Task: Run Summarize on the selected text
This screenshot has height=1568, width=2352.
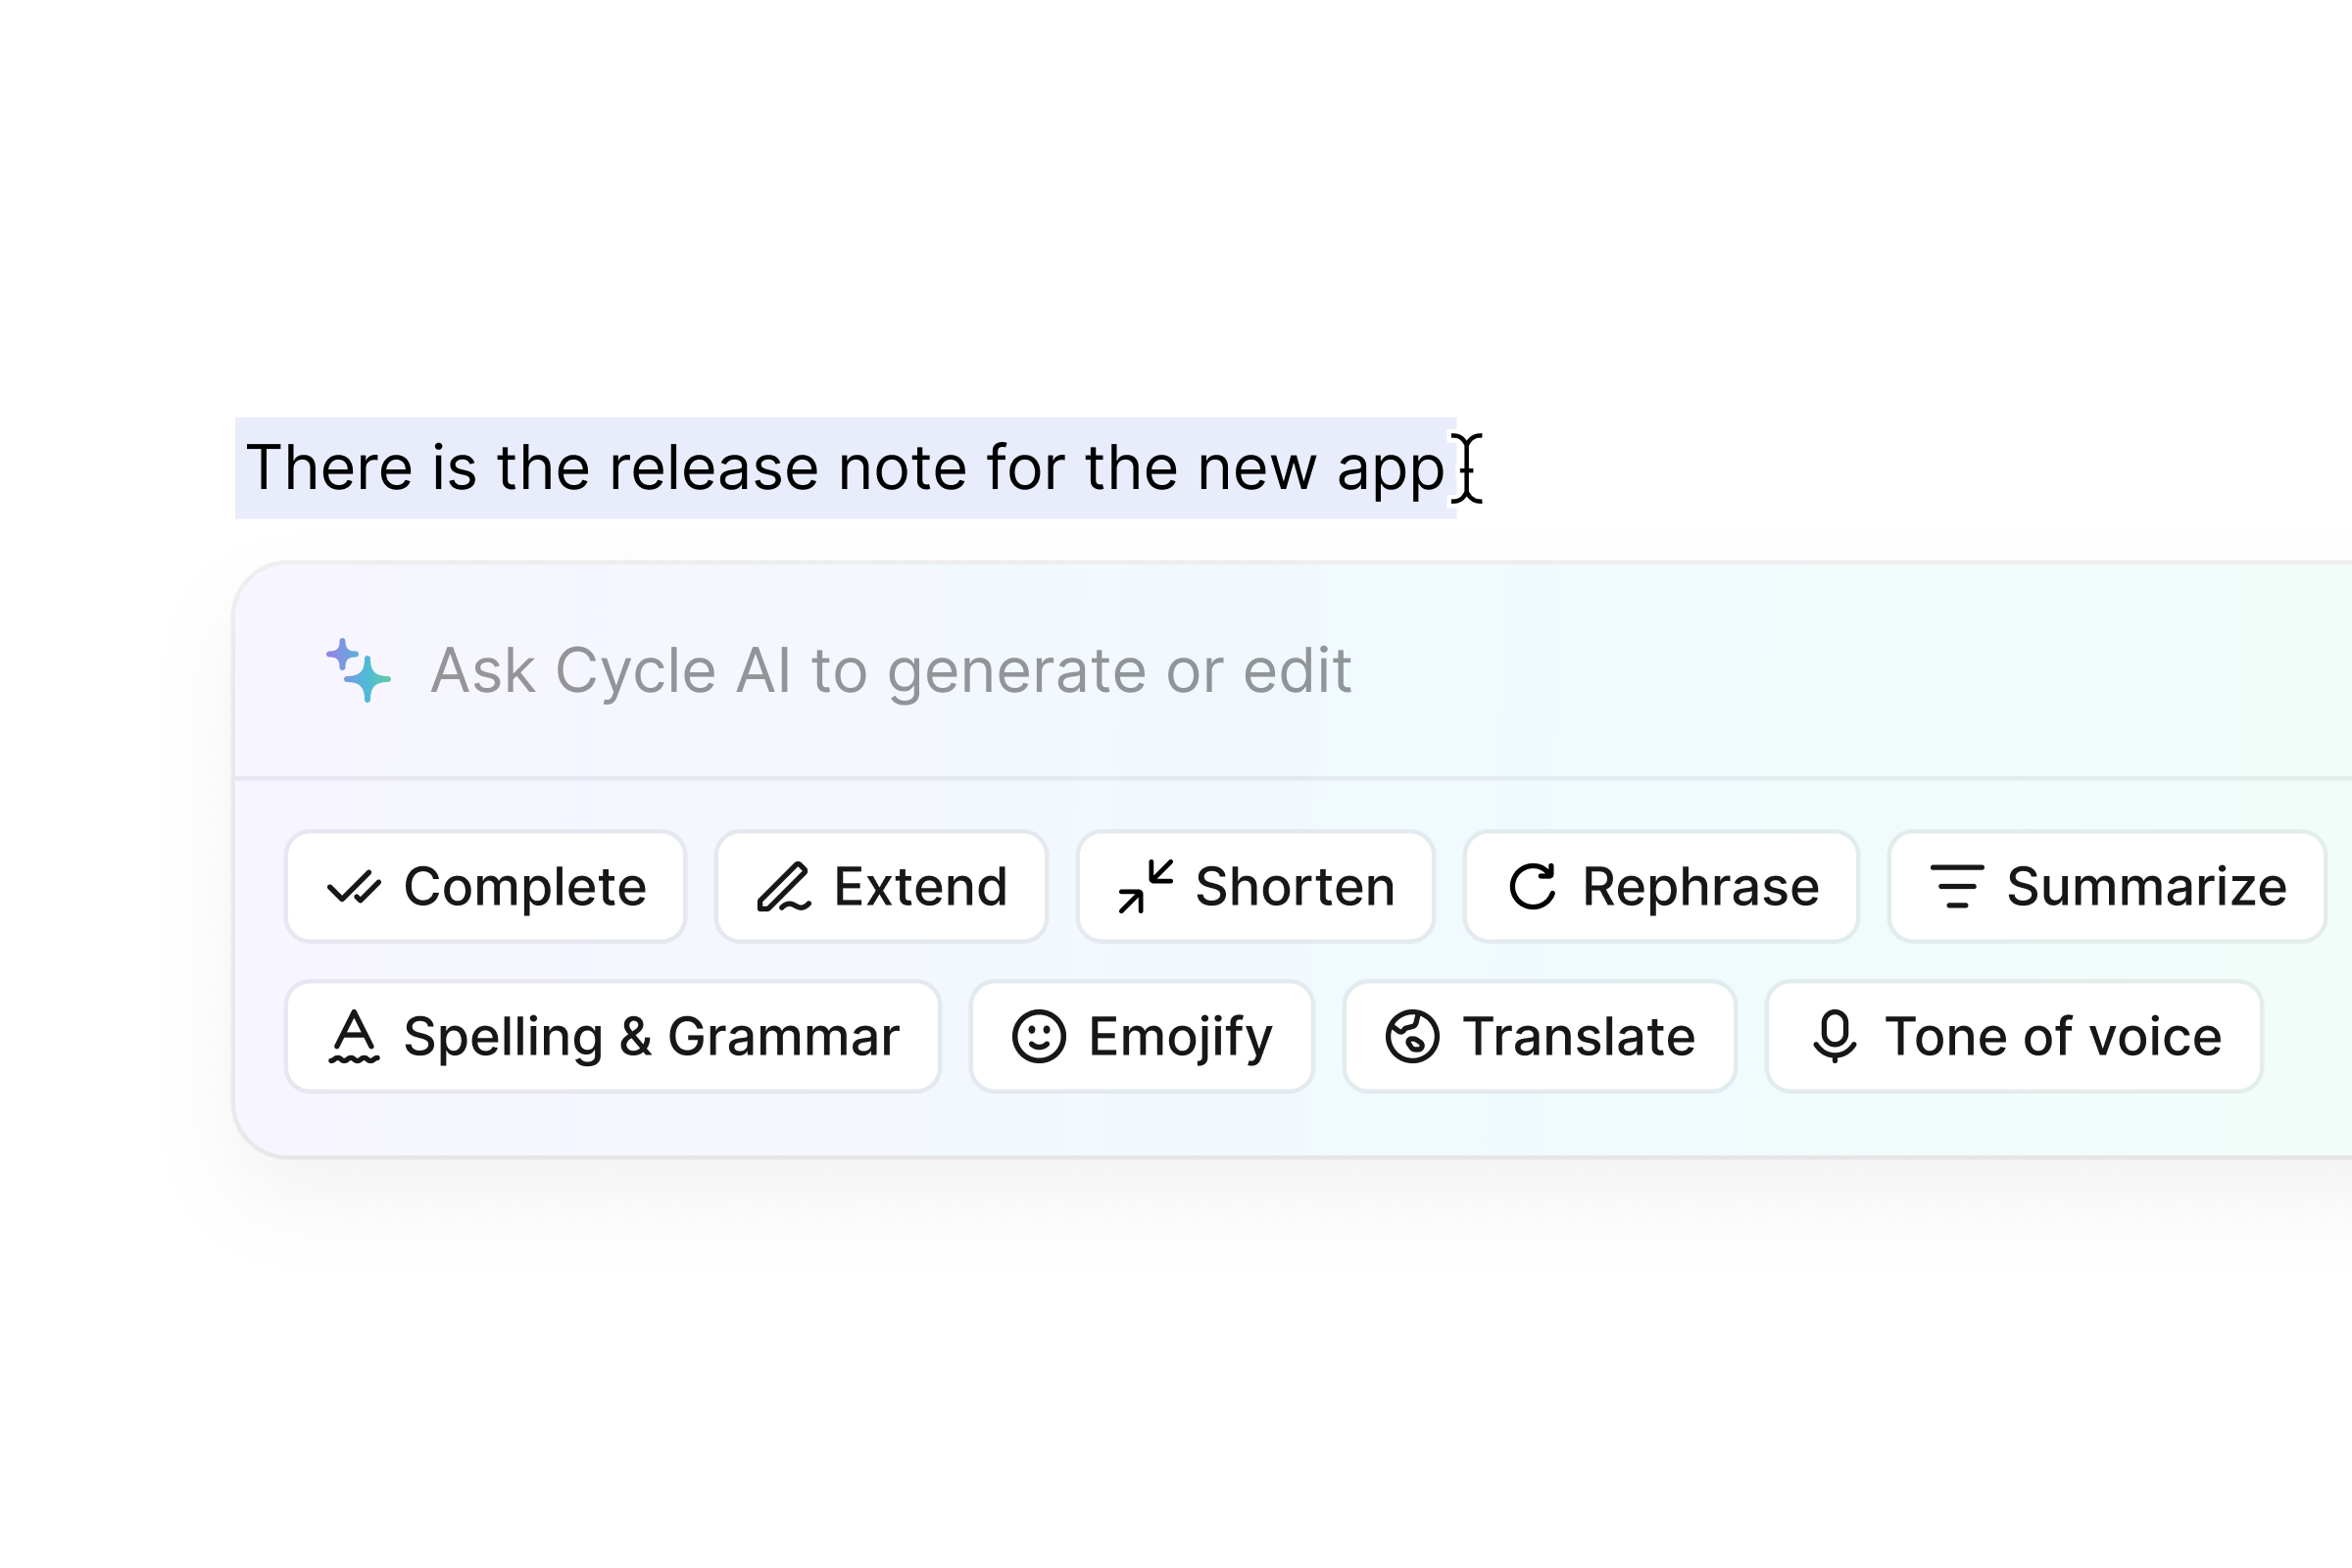Action: 2107,887
